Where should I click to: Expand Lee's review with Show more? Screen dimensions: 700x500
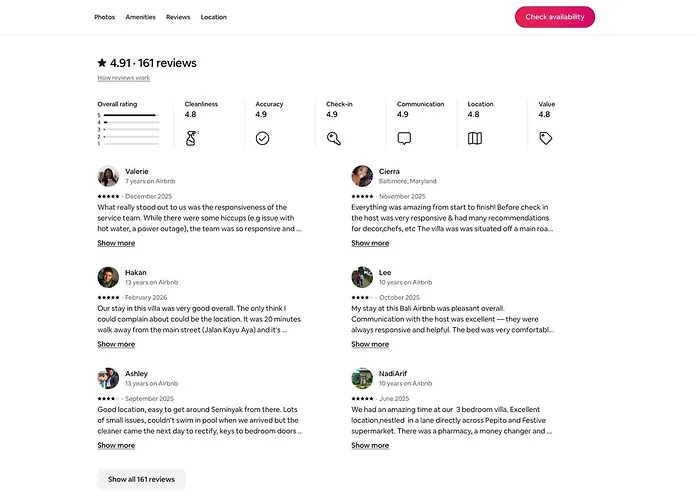[370, 344]
